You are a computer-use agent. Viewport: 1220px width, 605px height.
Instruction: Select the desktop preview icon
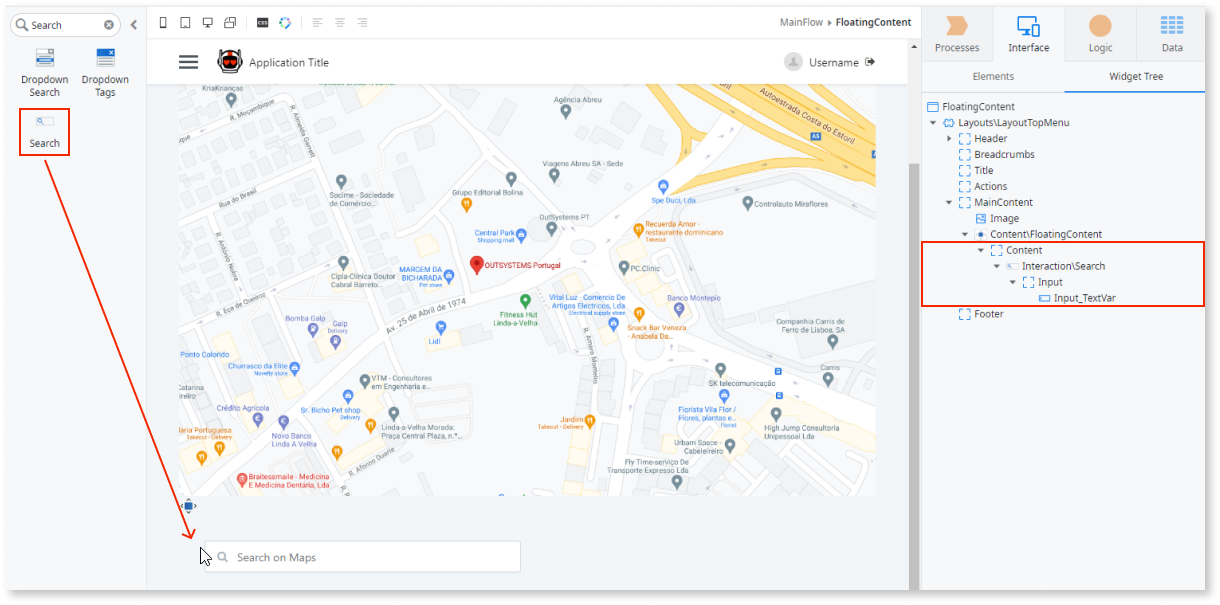tap(207, 22)
